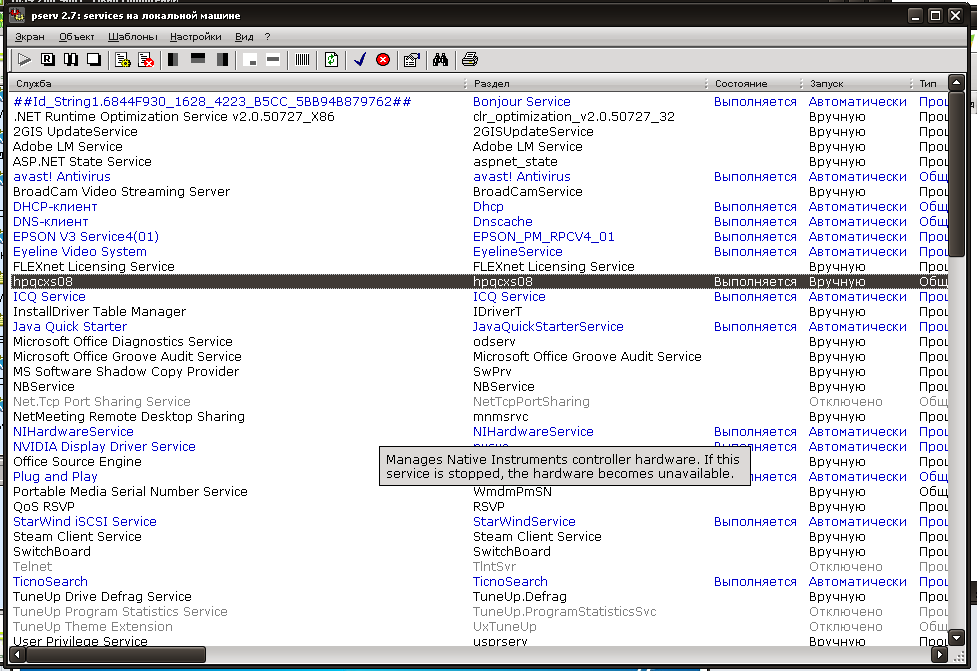
Task: Open the Объект menu
Action: click(77, 37)
